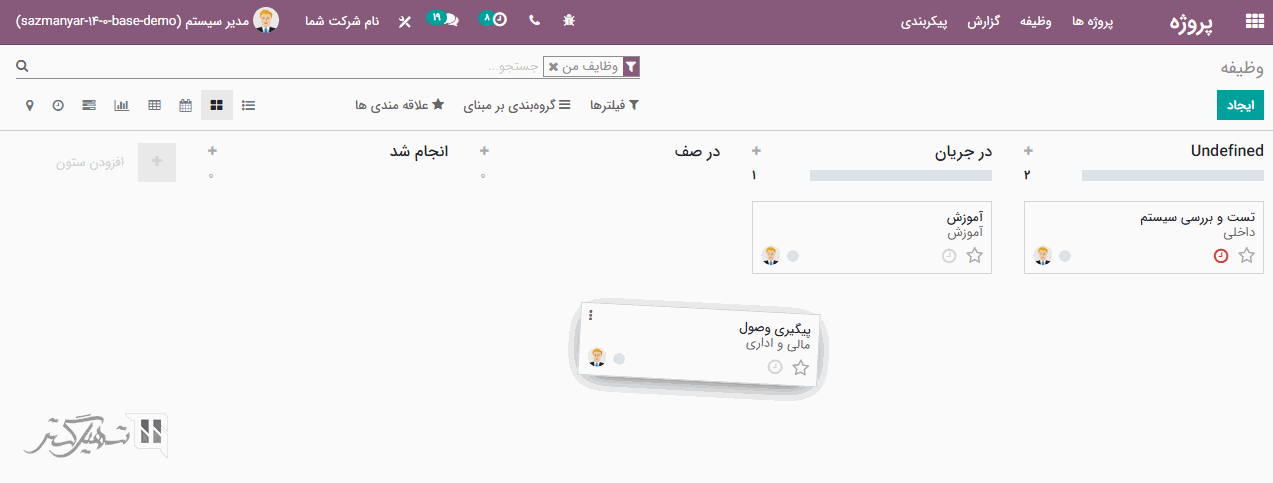Open the activities clock icon in navbar
The width and height of the screenshot is (1273, 483).
point(499,20)
